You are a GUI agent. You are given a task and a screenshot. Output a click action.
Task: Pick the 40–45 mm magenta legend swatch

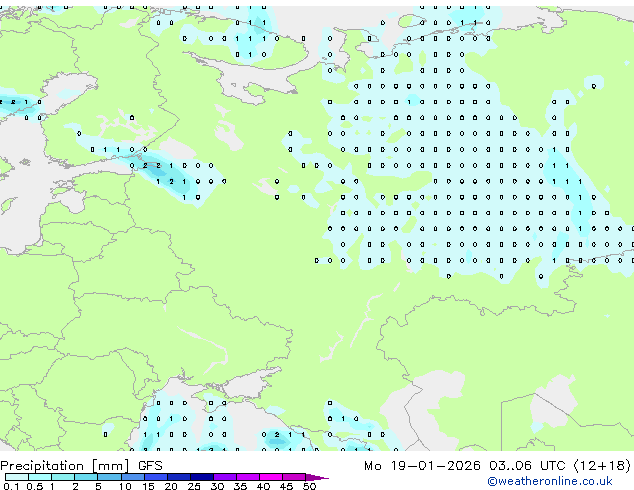[x=271, y=477]
